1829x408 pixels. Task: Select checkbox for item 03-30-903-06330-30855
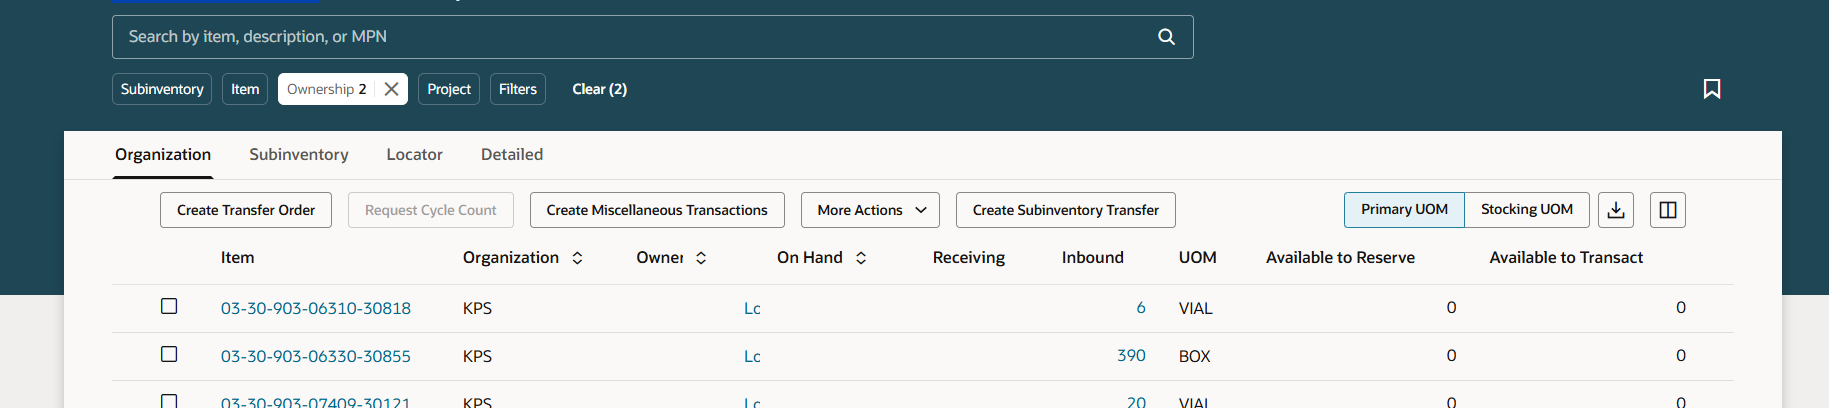point(169,354)
